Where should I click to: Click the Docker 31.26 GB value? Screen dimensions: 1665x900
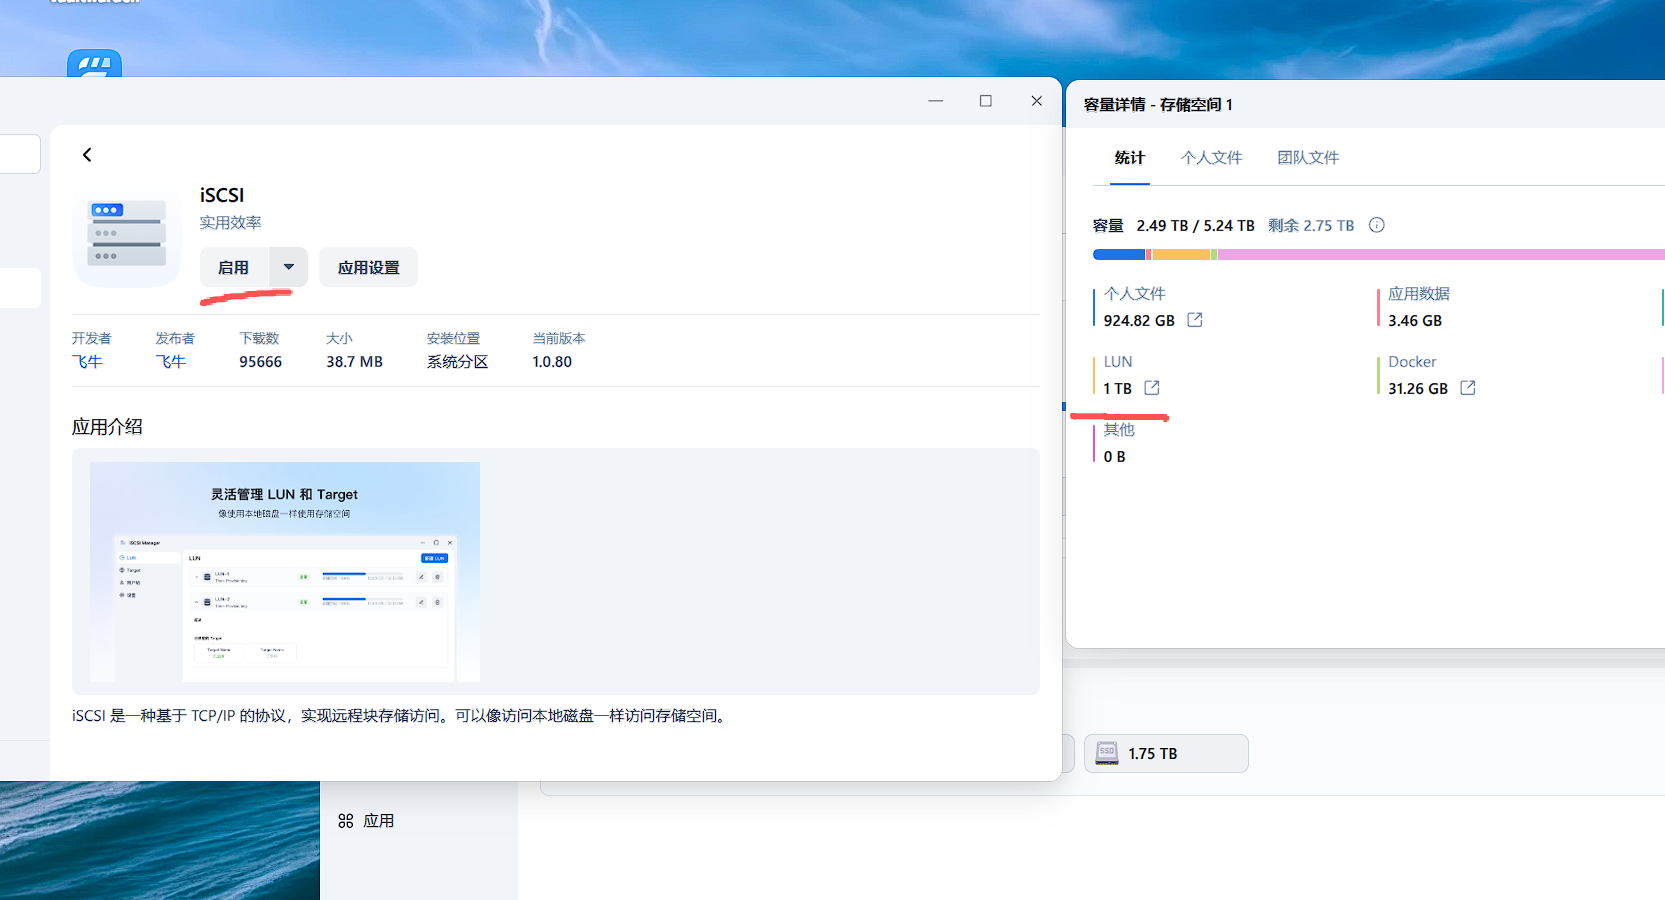pos(1418,389)
